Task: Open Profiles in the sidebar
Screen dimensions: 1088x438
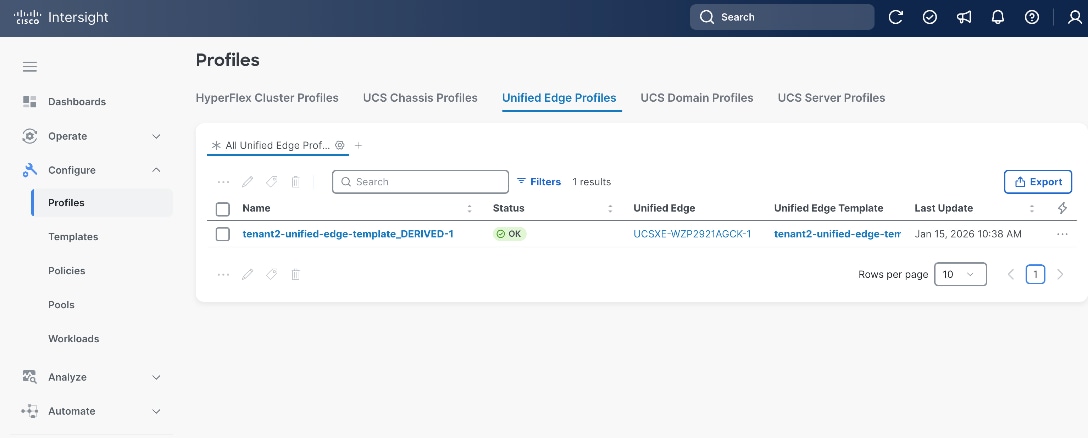Action: pyautogui.click(x=102, y=203)
